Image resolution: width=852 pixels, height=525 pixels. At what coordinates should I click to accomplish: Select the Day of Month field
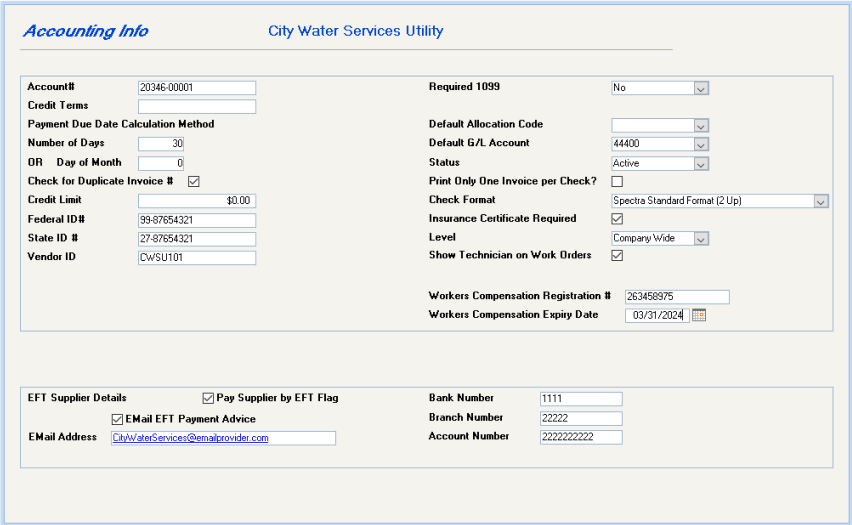click(161, 163)
